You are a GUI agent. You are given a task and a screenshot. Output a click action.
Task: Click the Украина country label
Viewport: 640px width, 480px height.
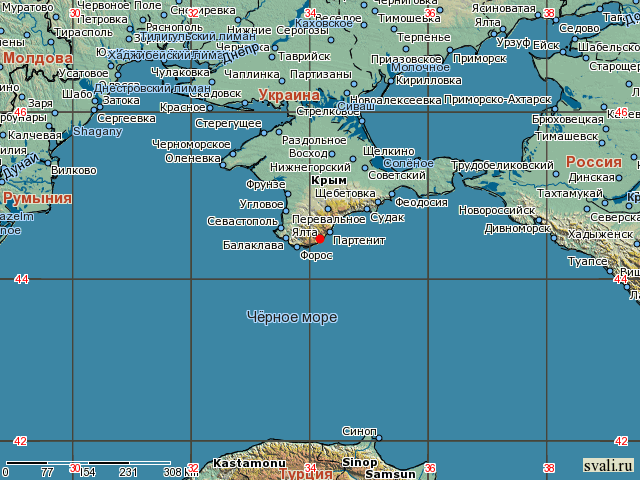click(288, 95)
